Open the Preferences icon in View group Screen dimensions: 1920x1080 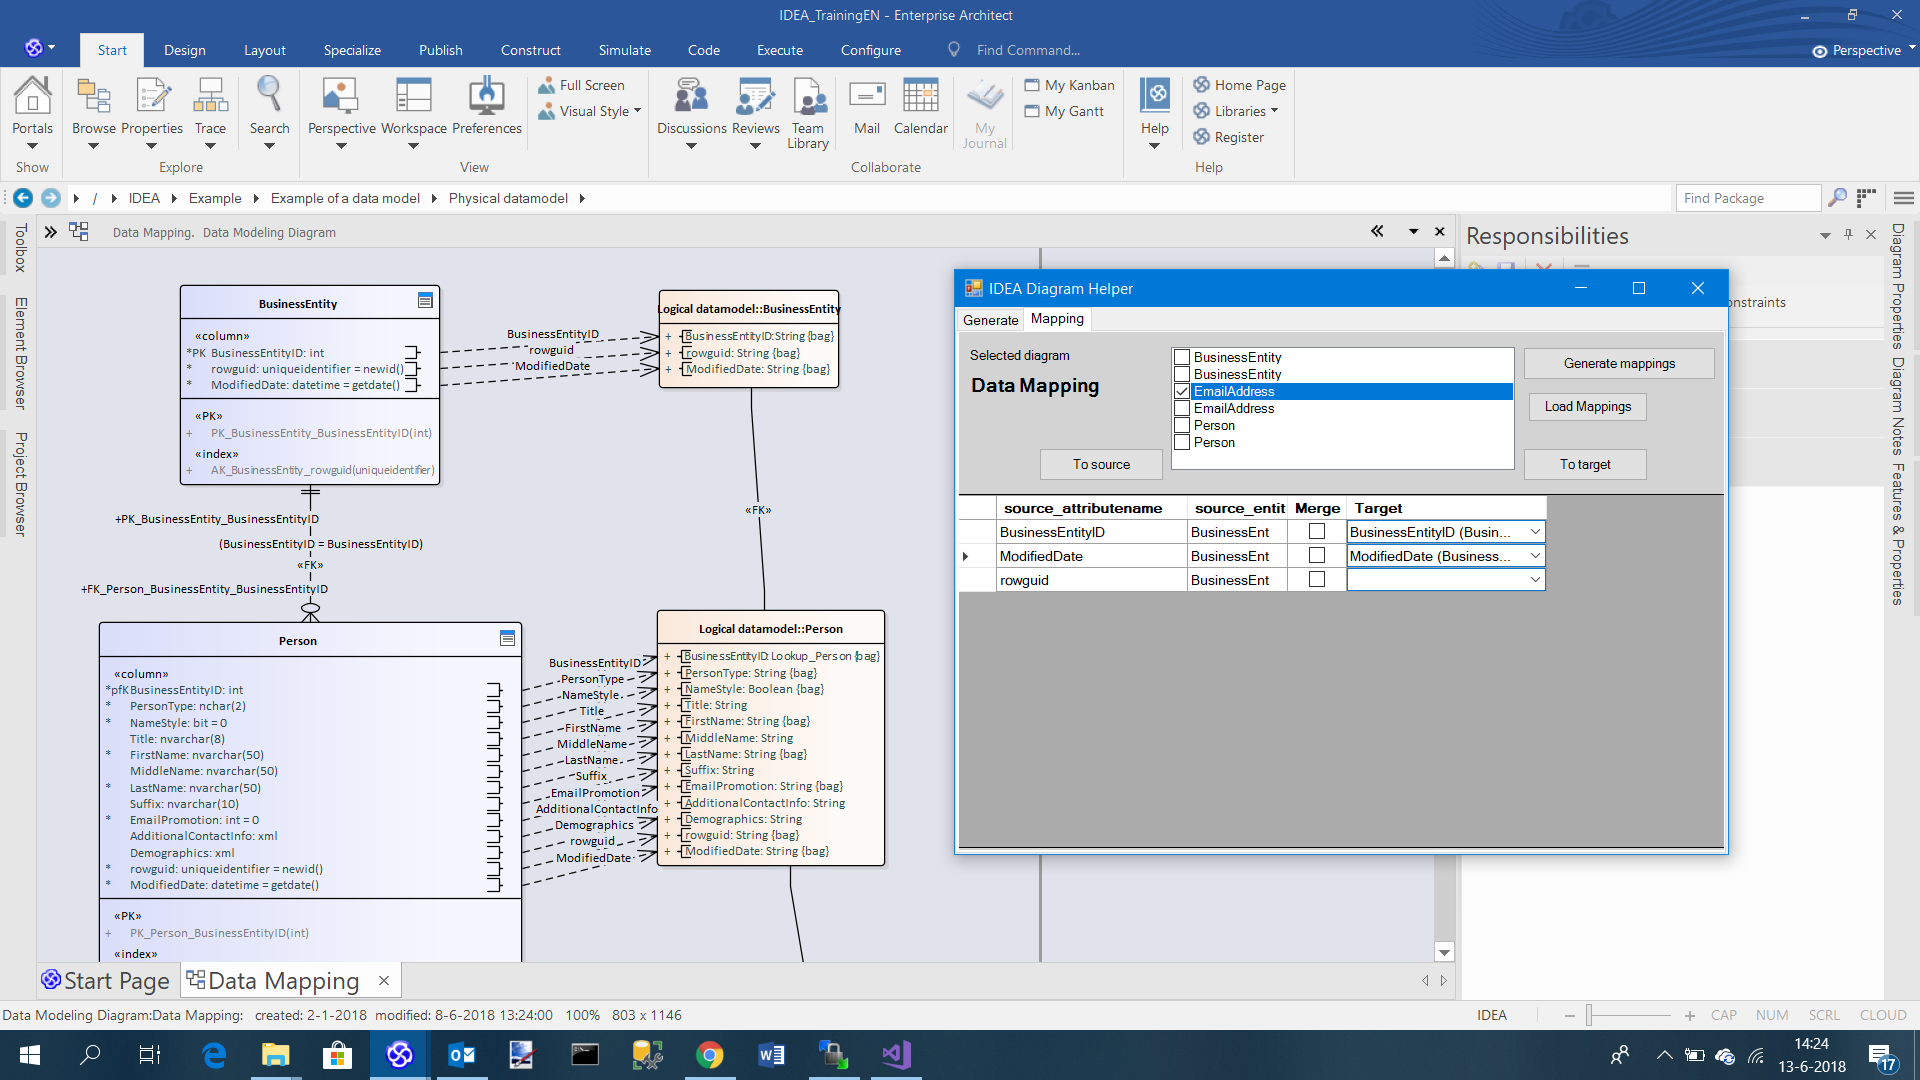[486, 98]
